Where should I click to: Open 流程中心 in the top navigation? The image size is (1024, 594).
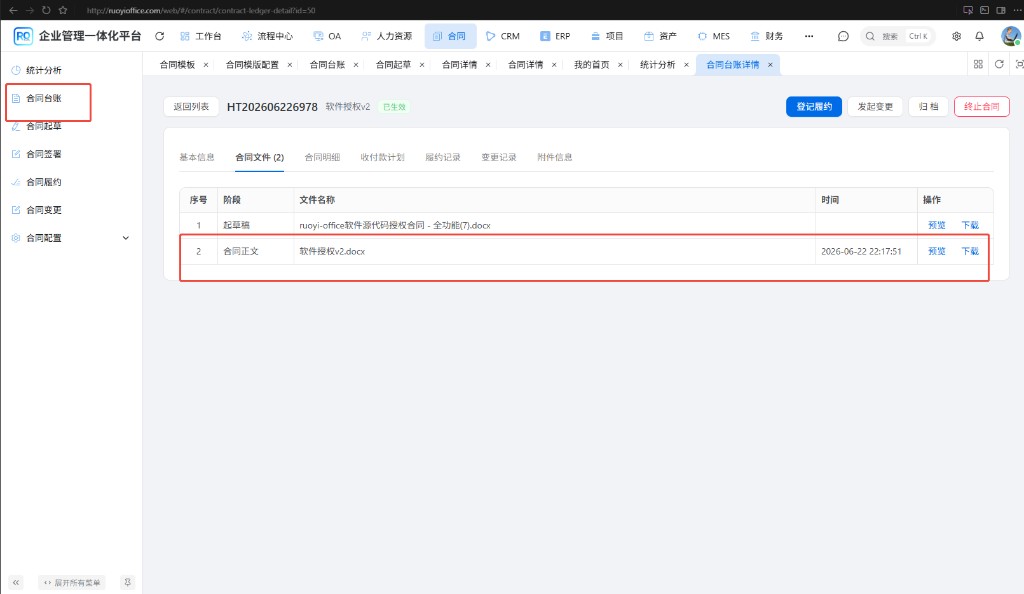coord(267,36)
